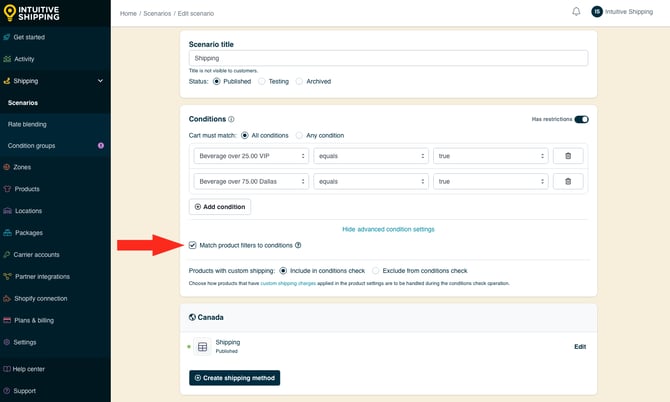Click the Zones globe icon
Viewport: 670px width, 402px height.
(x=7, y=167)
